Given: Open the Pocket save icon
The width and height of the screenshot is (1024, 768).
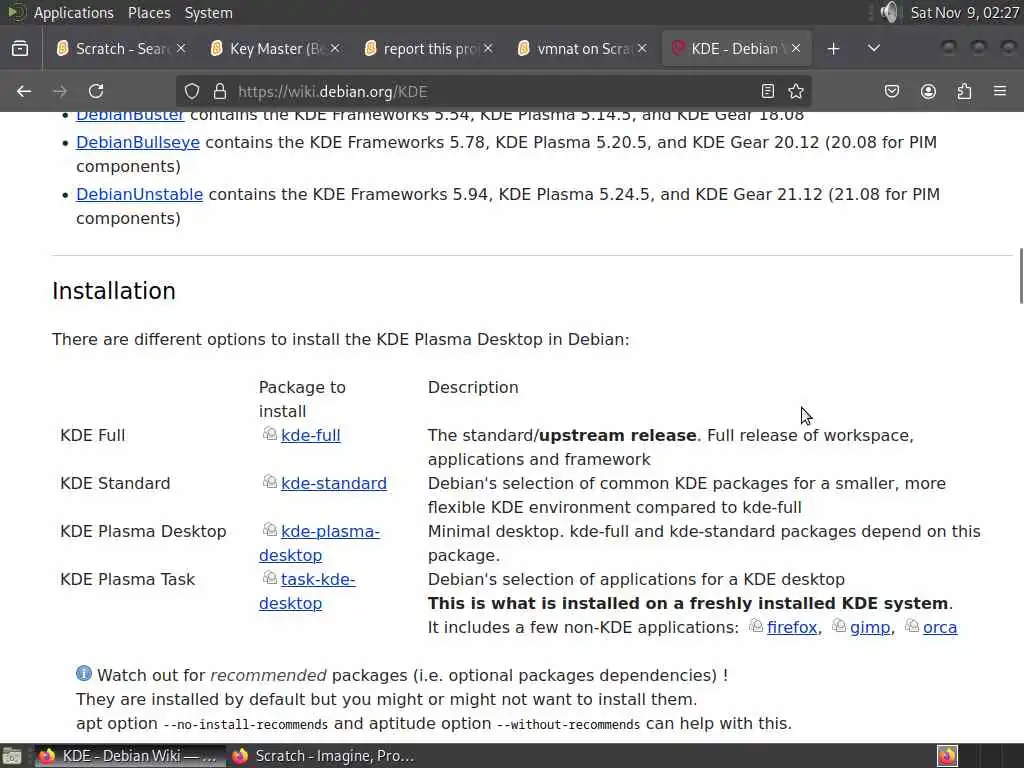Looking at the screenshot, I should 891,91.
